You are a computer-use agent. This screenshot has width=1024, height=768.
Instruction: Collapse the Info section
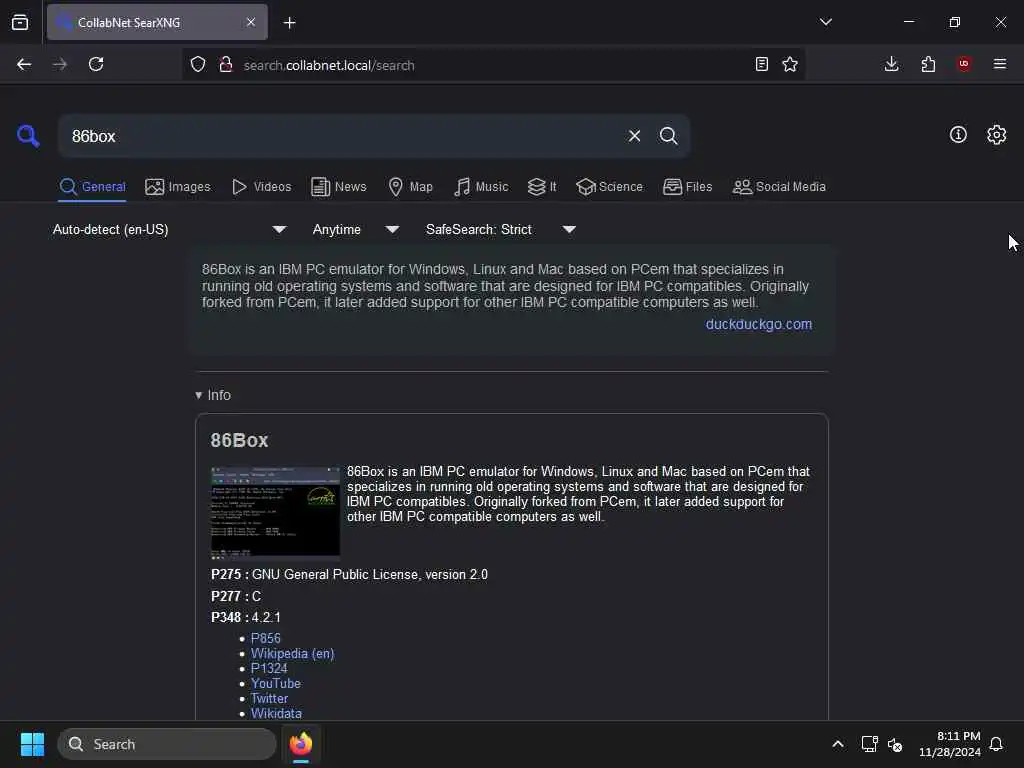213,395
